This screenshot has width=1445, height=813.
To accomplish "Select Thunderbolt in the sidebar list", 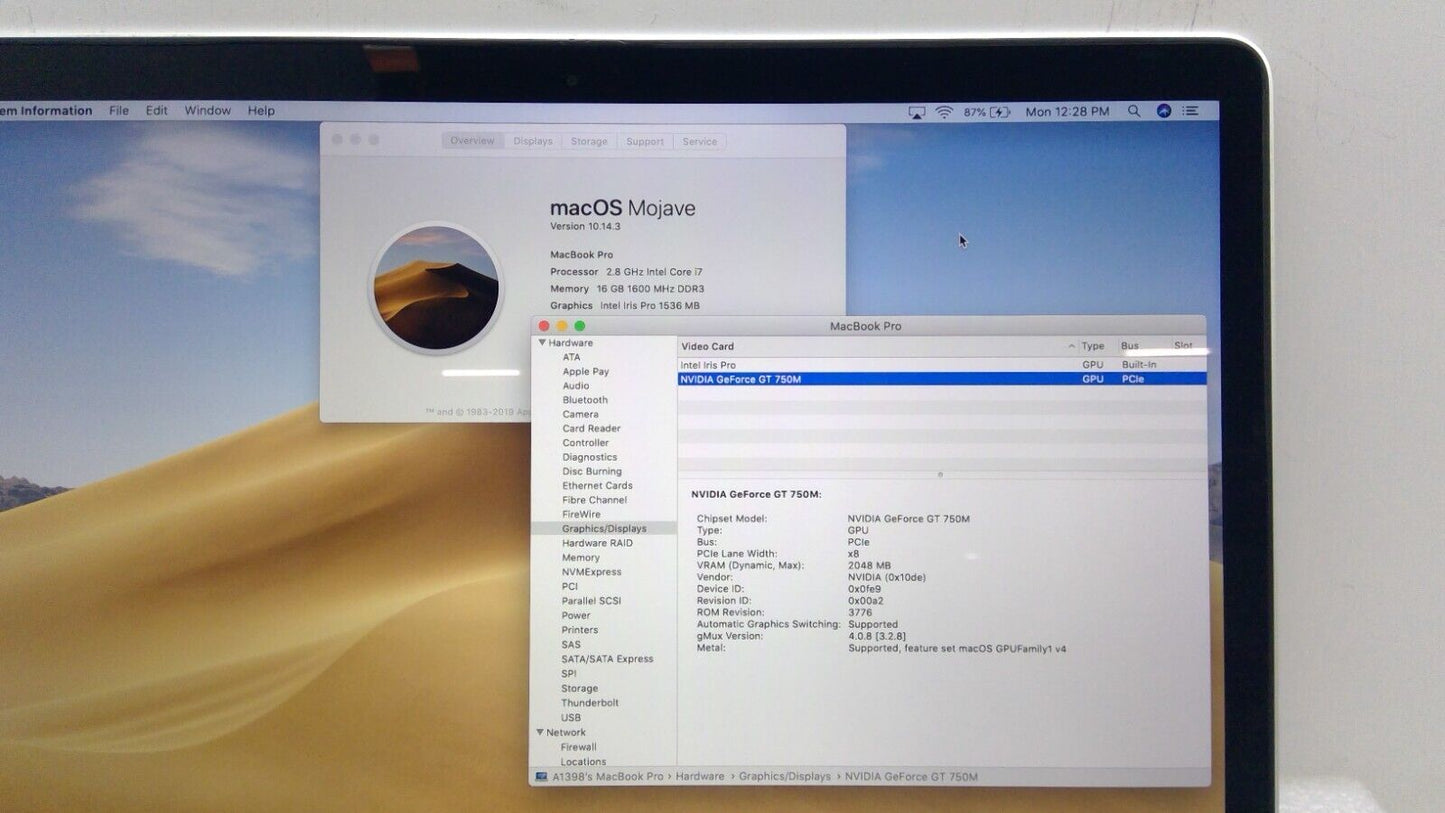I will coord(590,703).
